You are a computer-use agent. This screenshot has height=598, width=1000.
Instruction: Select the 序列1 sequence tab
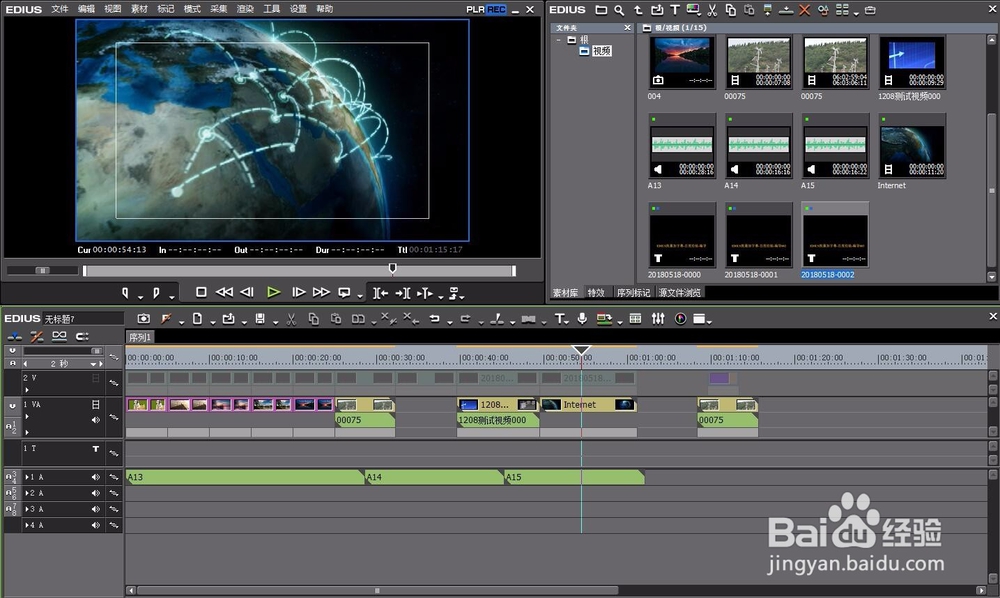click(x=140, y=337)
